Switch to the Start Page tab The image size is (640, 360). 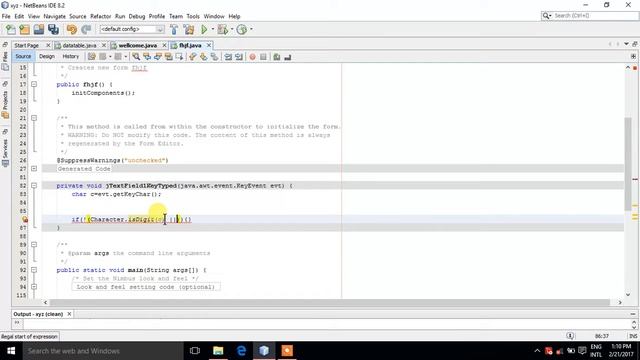27,45
